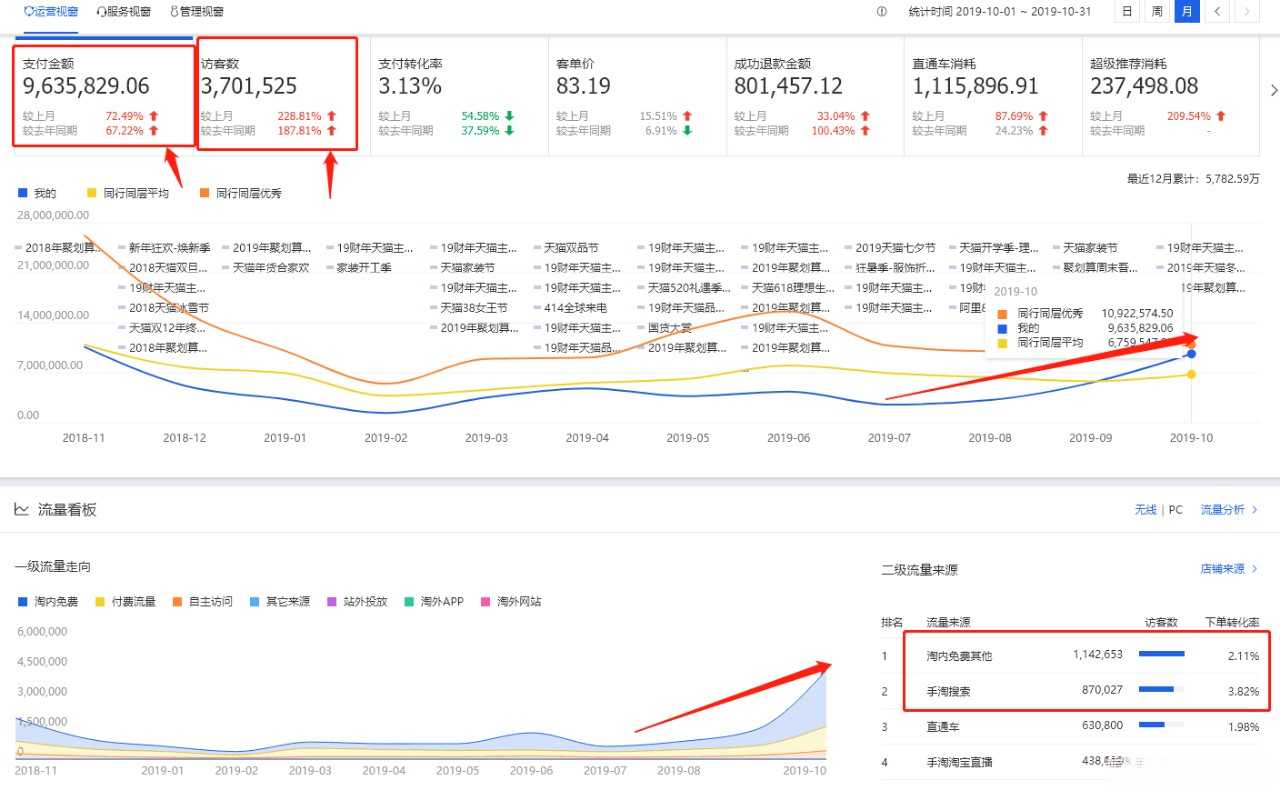Toggle the 同行同层优秀 legend series

point(240,193)
